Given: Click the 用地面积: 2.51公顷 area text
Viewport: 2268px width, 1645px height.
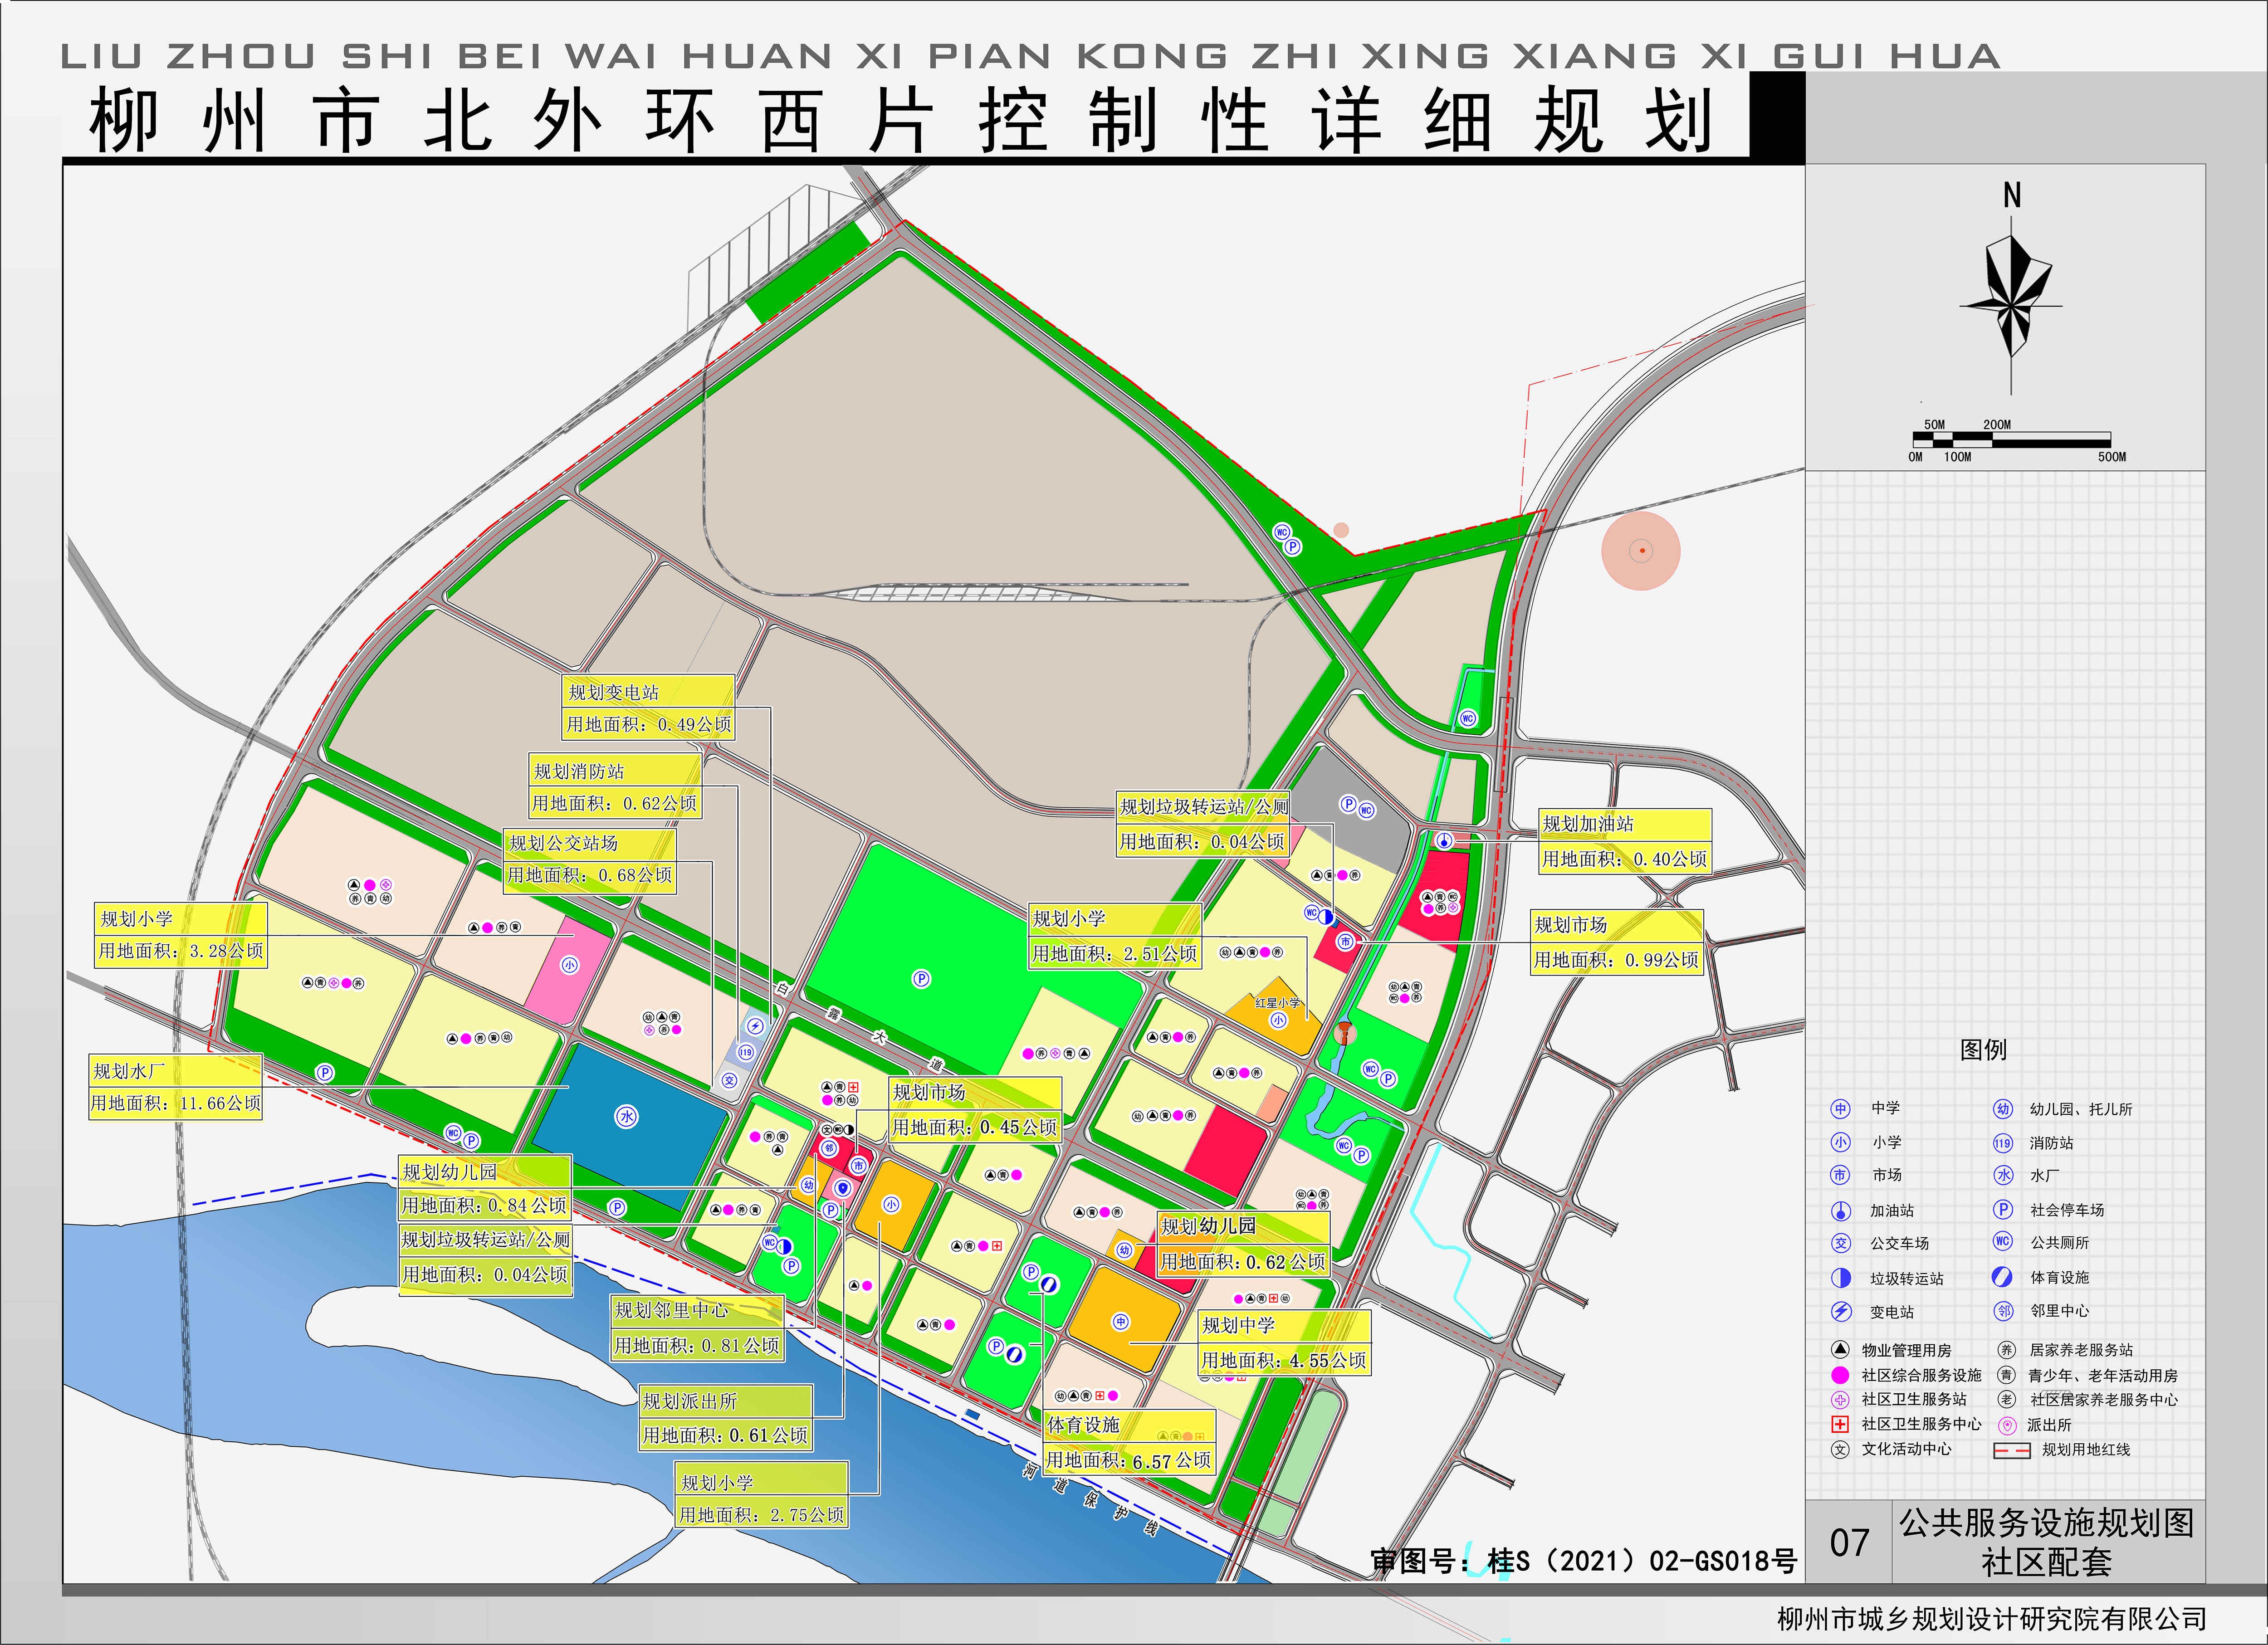Looking at the screenshot, I should pyautogui.click(x=1114, y=953).
